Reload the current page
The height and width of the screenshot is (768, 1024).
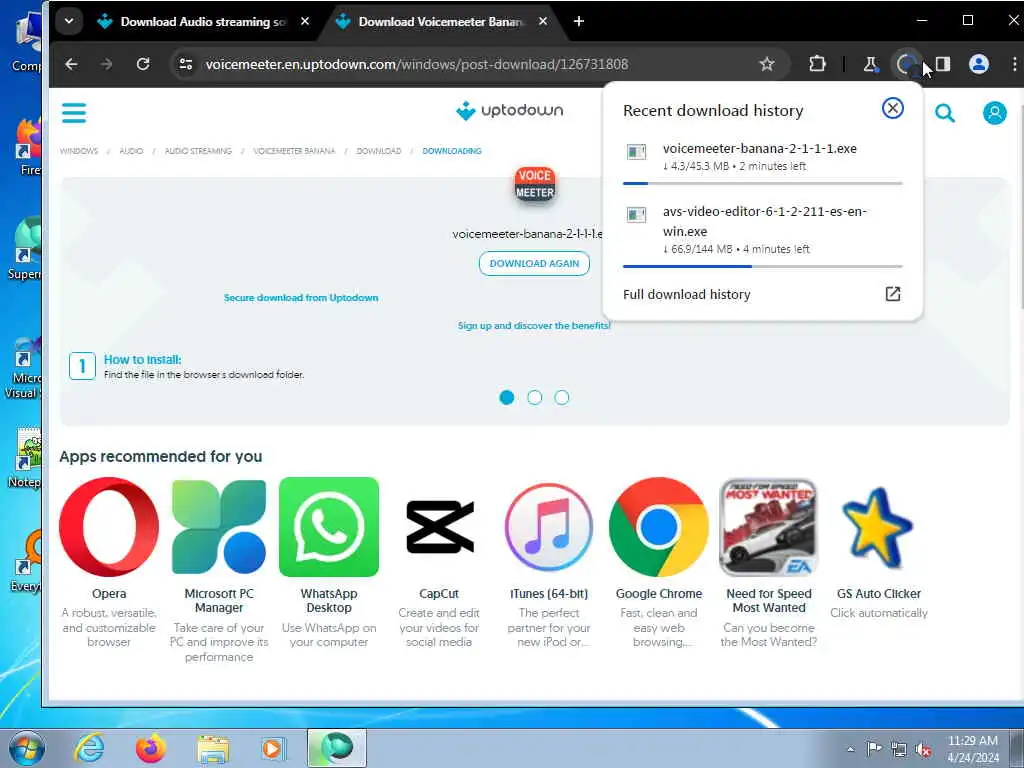[x=143, y=64]
